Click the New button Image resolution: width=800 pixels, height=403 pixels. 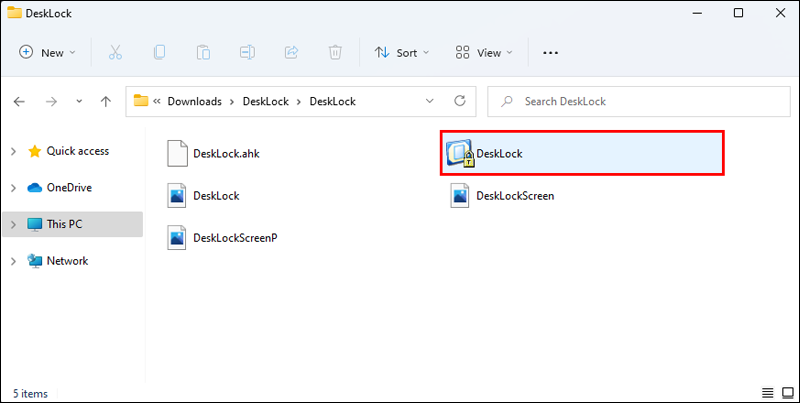point(46,52)
